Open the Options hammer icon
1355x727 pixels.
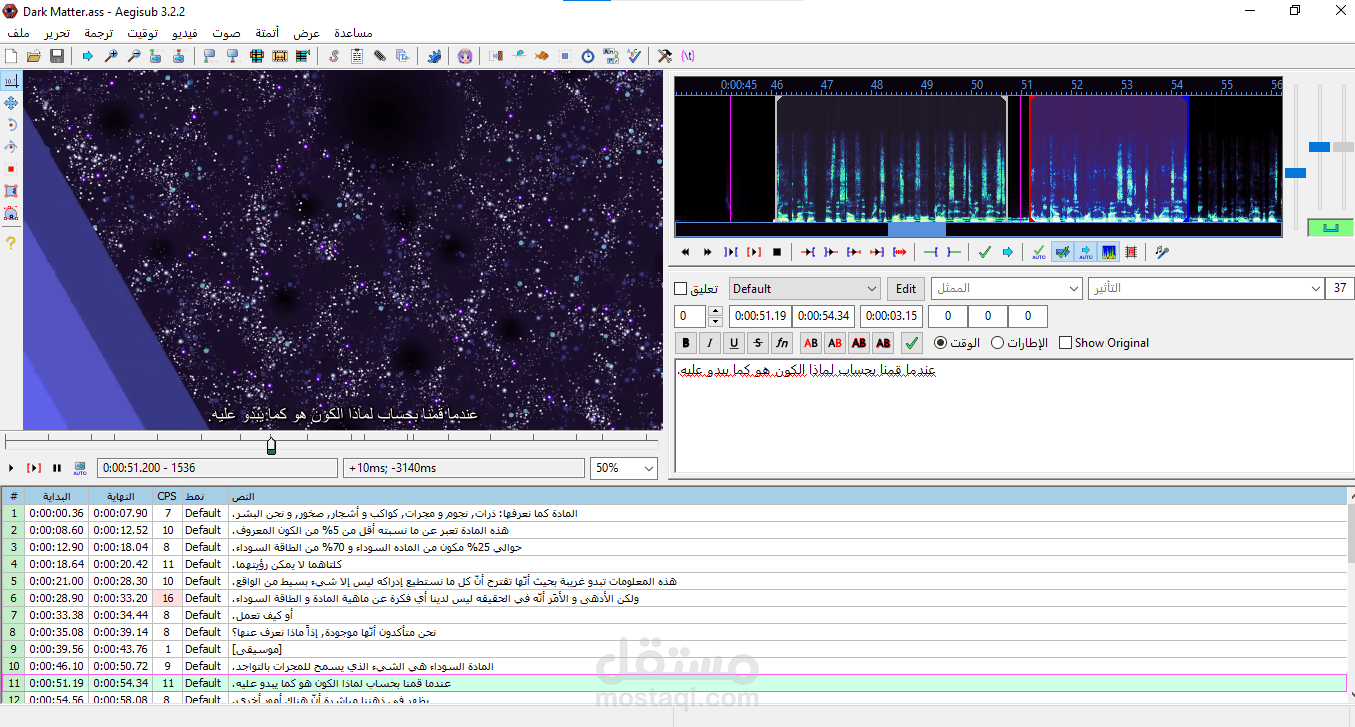(x=665, y=56)
